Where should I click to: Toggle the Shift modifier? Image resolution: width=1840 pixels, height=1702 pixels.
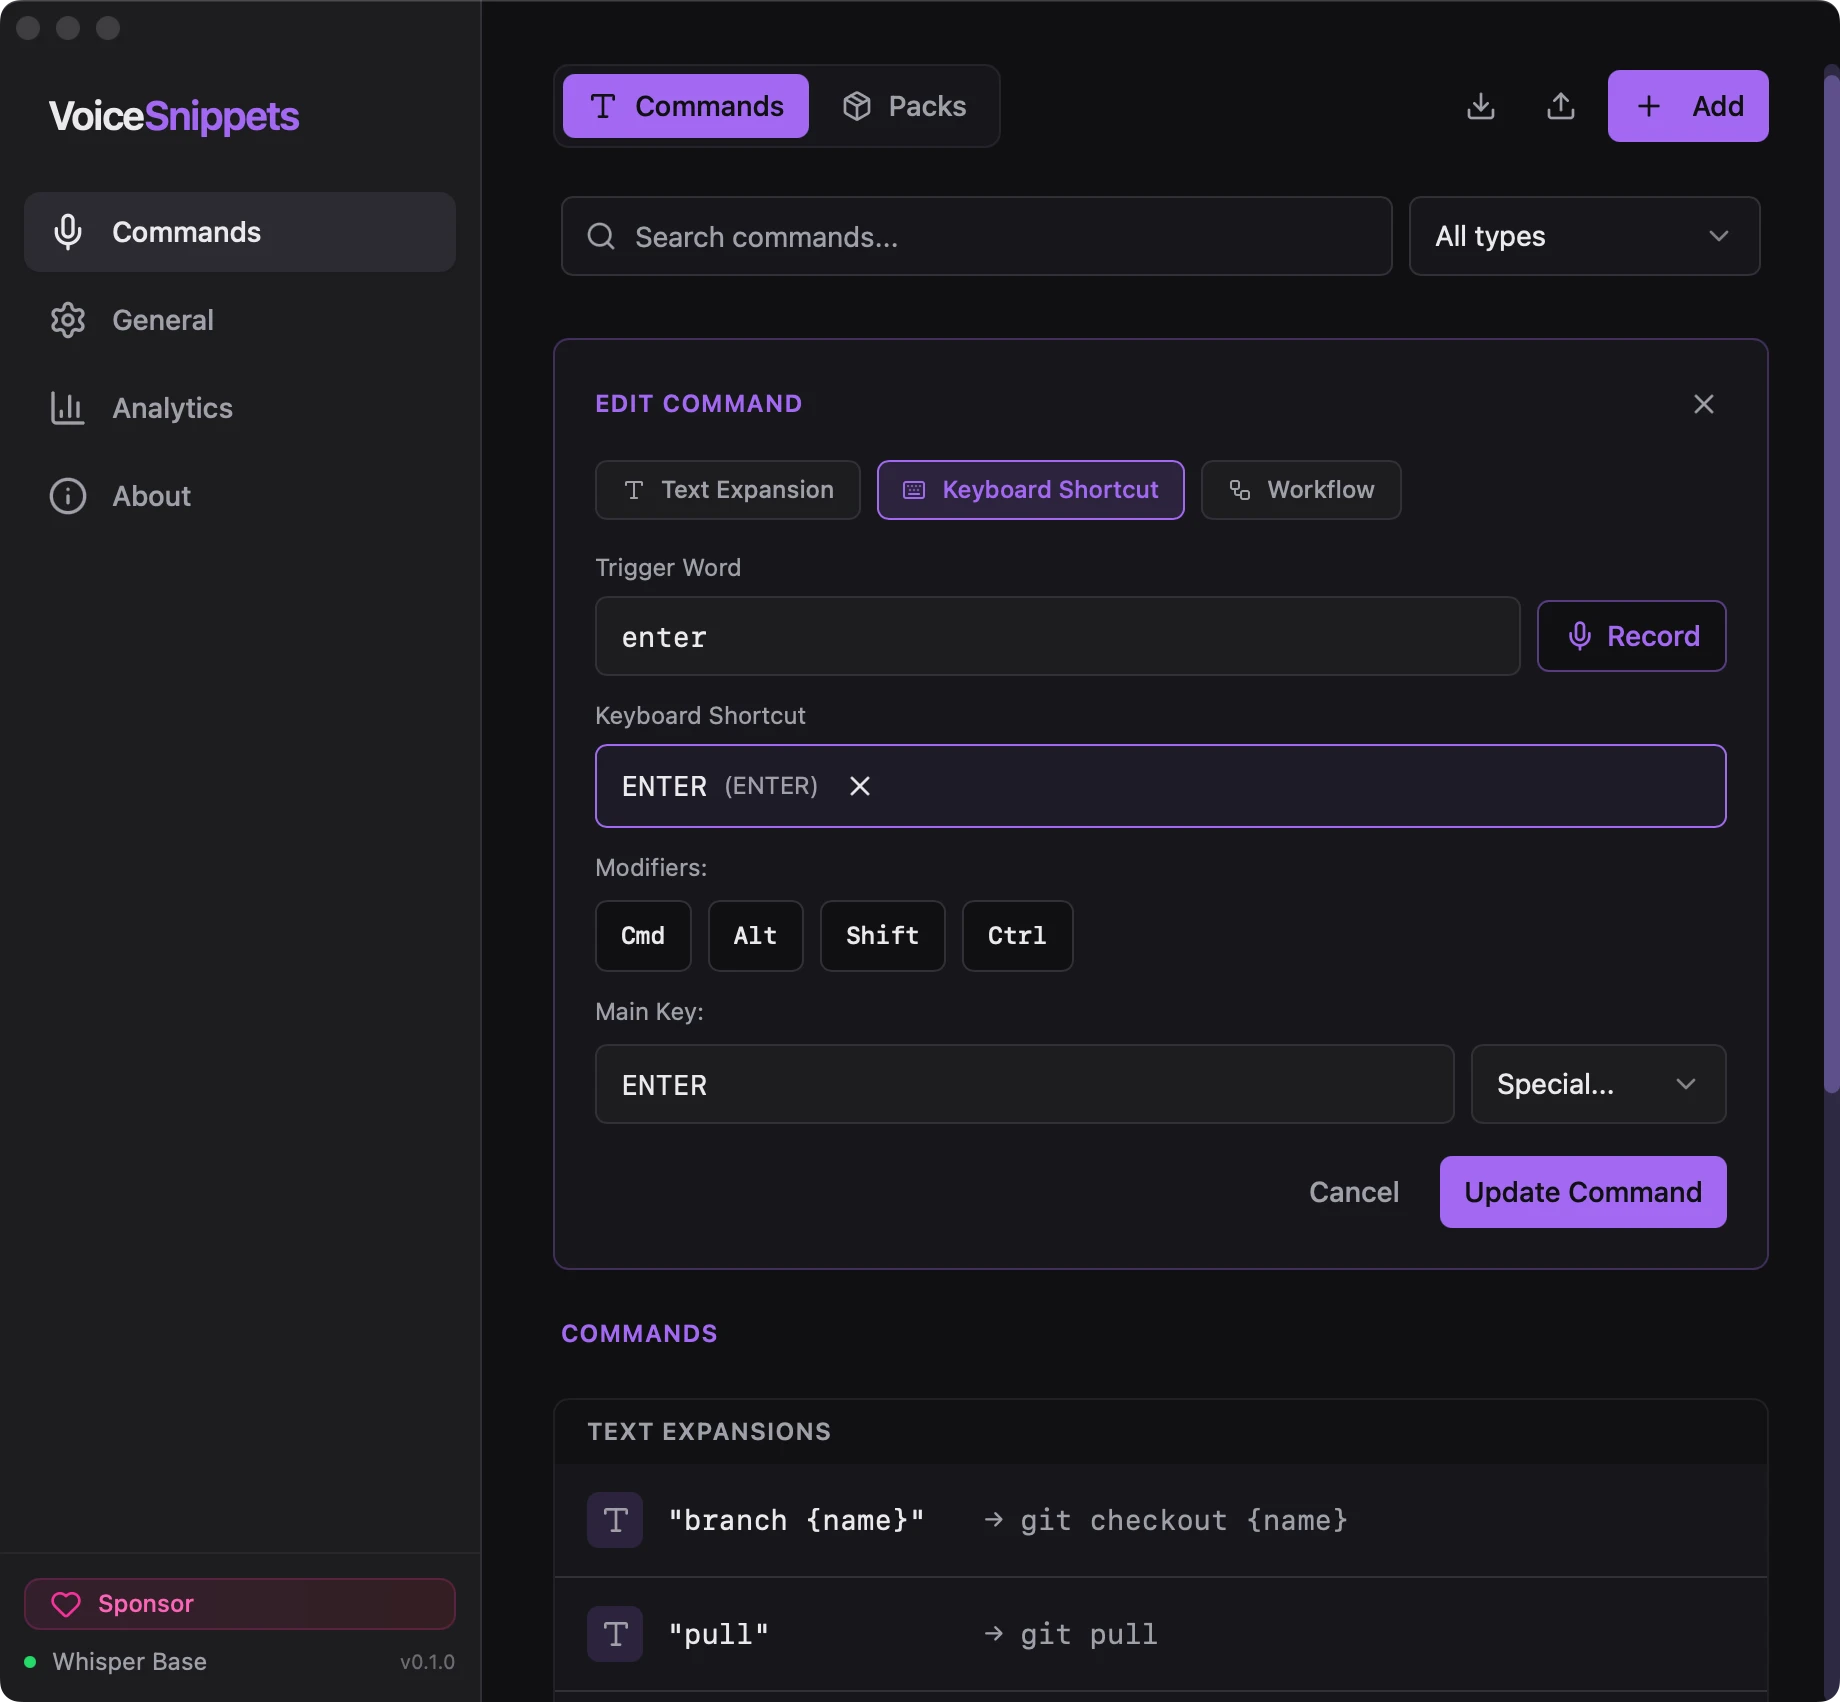point(883,936)
